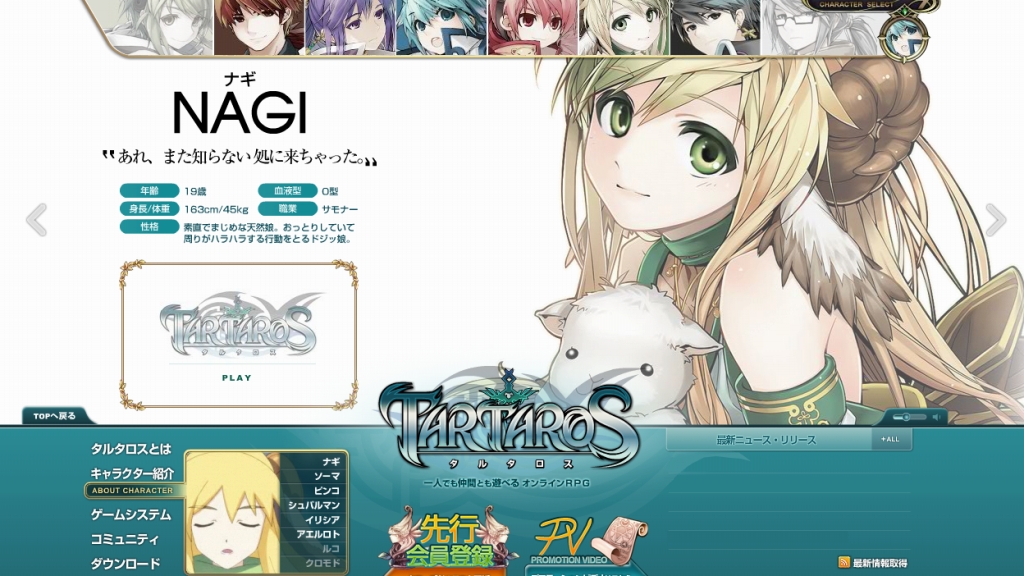
Task: Open the タルタロスとは menu item
Action: [131, 449]
